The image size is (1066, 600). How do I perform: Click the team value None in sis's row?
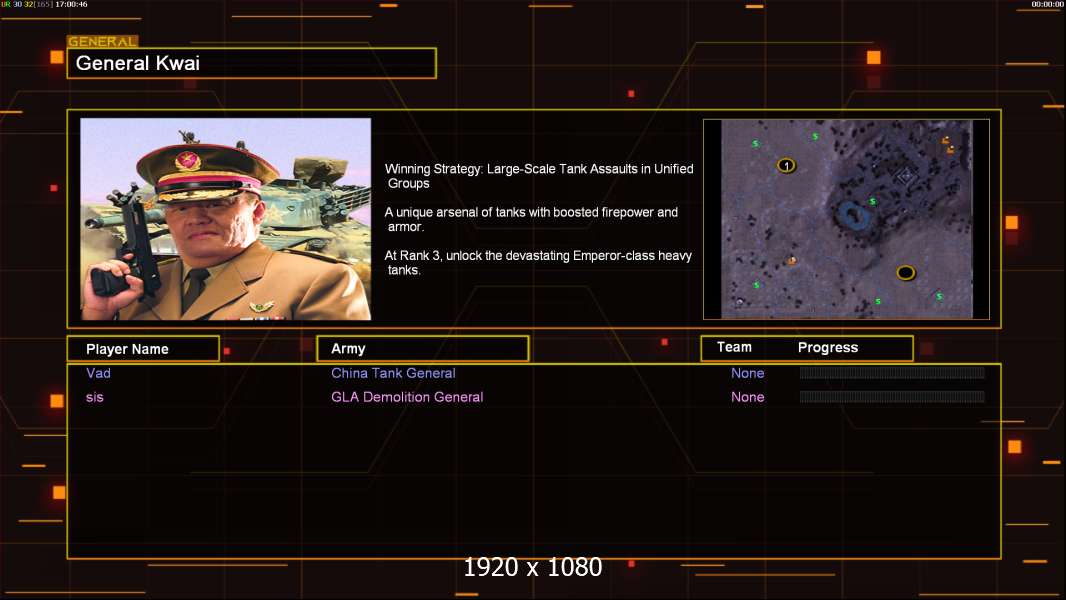tap(747, 397)
